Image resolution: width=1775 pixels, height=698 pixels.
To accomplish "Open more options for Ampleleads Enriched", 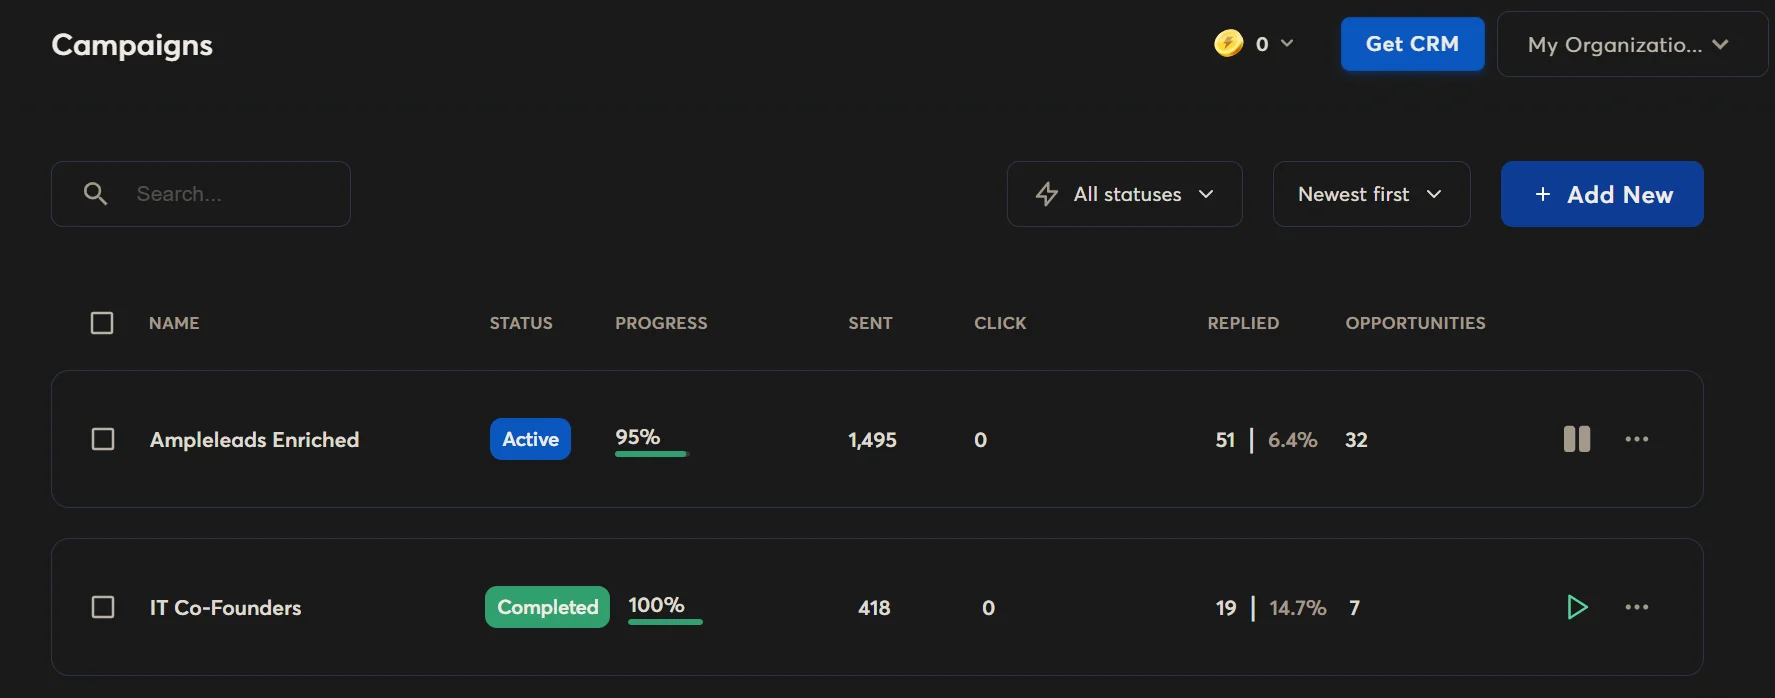I will coord(1636,439).
